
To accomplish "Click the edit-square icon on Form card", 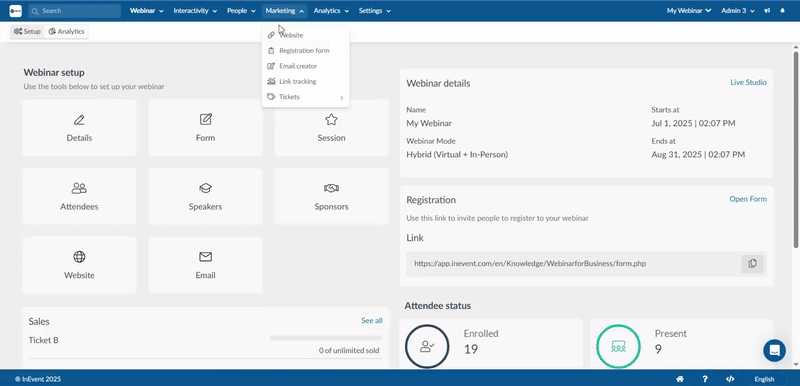I will 206,120.
